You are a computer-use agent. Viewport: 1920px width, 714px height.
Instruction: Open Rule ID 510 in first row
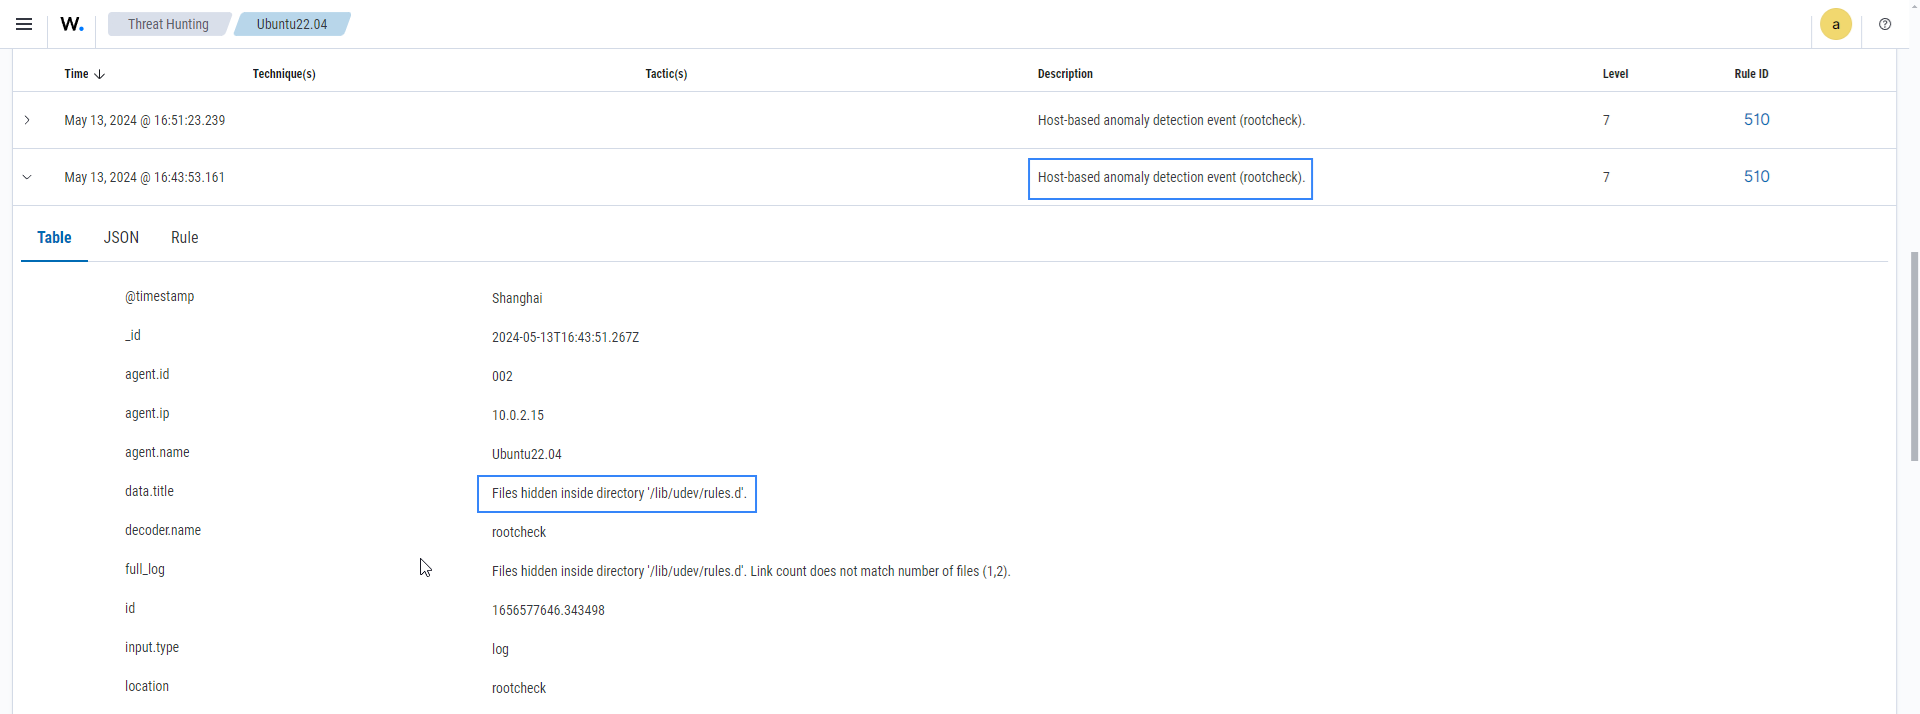[1756, 120]
